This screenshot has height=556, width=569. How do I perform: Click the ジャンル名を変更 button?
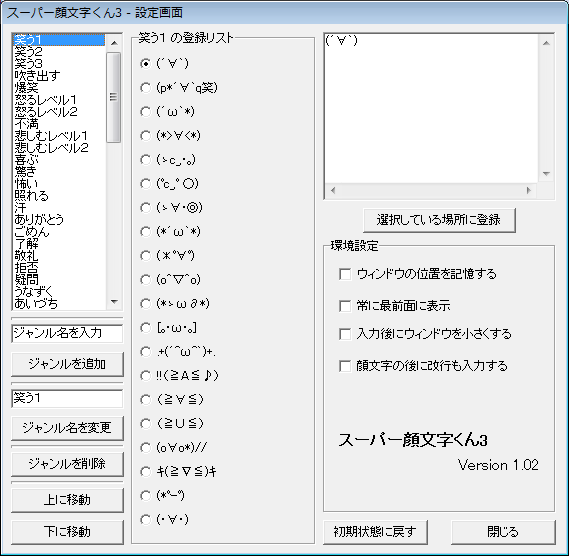click(67, 428)
